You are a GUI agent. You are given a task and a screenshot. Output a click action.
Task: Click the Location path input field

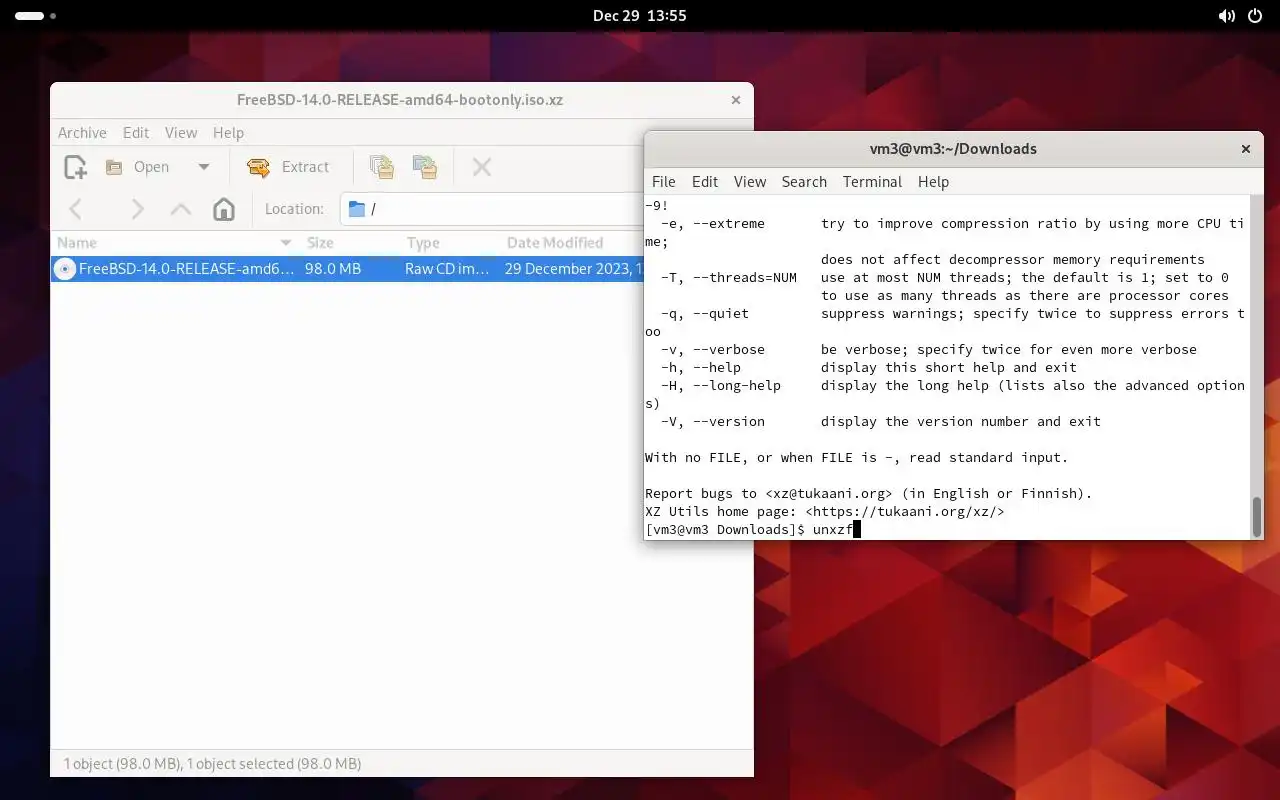(492, 209)
